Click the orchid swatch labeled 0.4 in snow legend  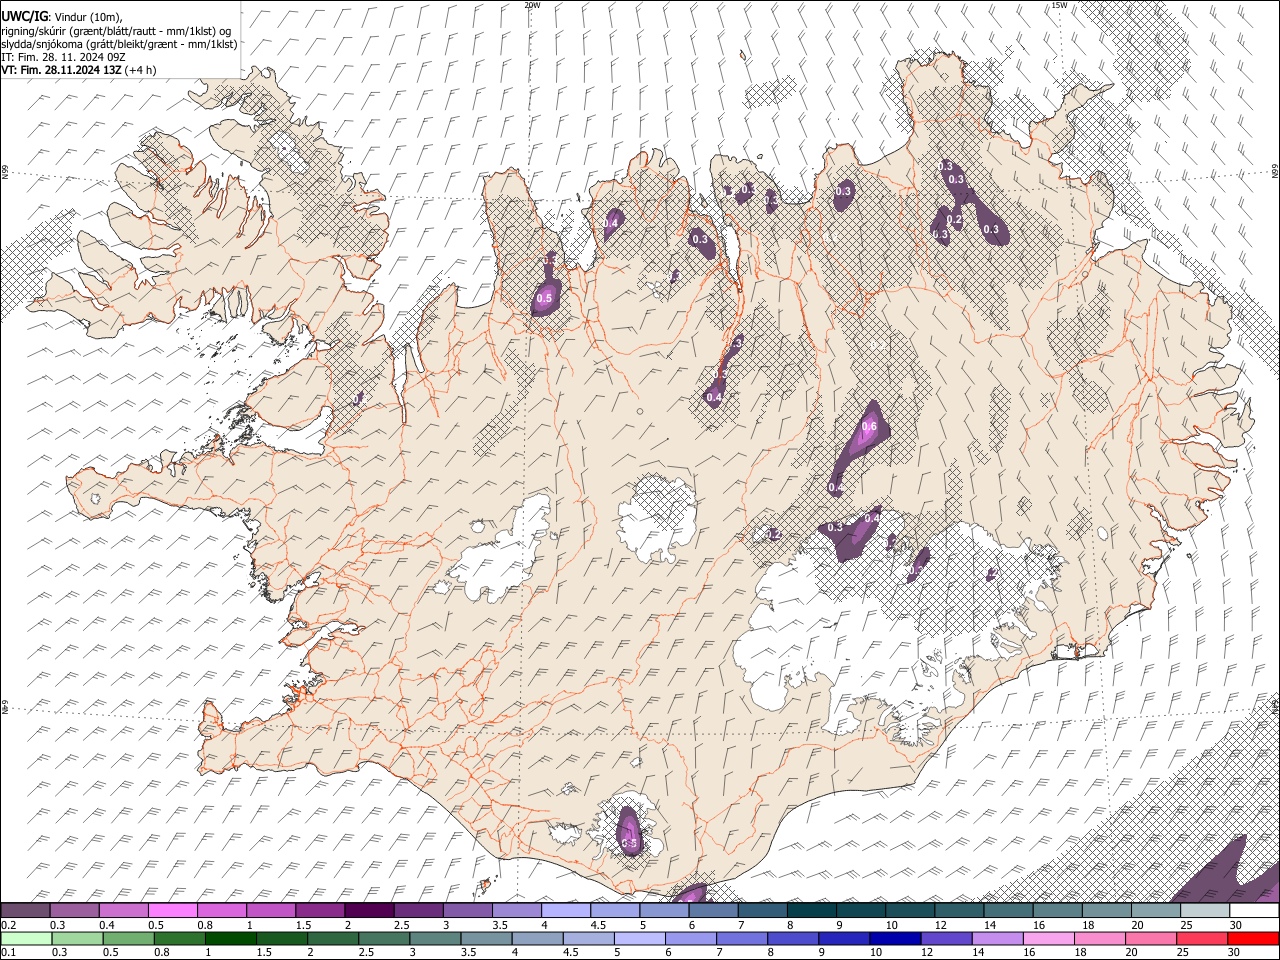(x=123, y=911)
